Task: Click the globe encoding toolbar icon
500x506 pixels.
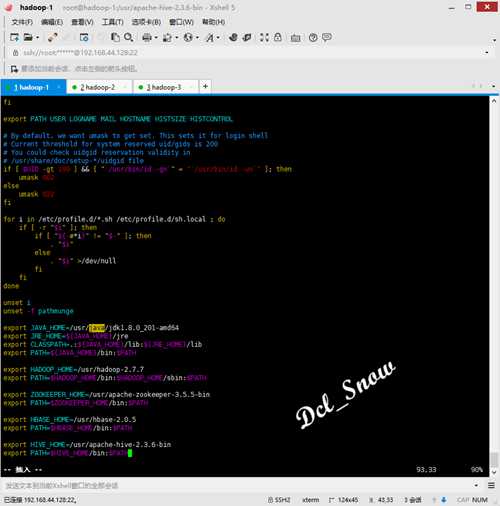Action: [188, 38]
